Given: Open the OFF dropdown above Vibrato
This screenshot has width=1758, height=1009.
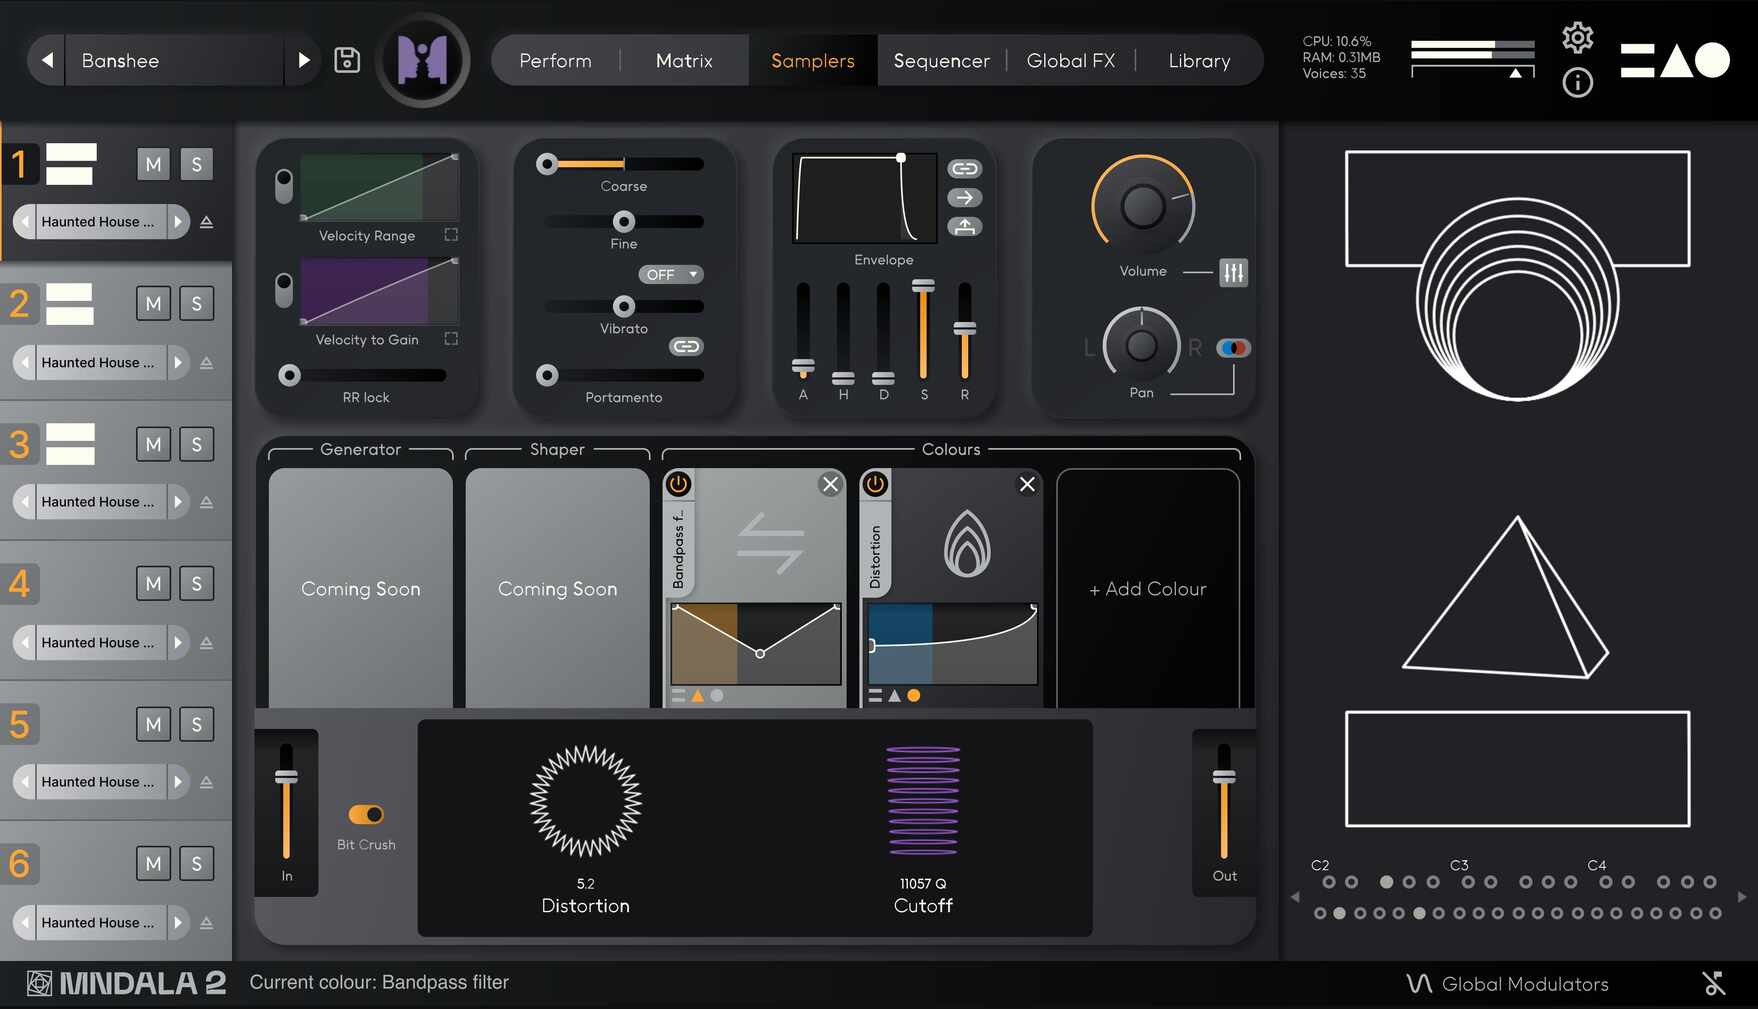Looking at the screenshot, I should tap(670, 273).
